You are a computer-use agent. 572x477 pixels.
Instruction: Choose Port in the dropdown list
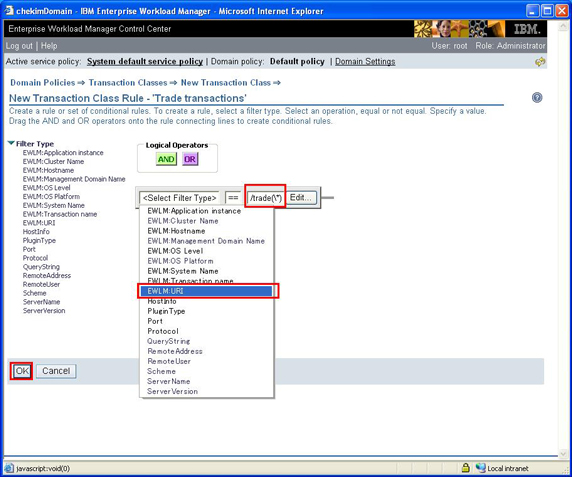point(206,321)
